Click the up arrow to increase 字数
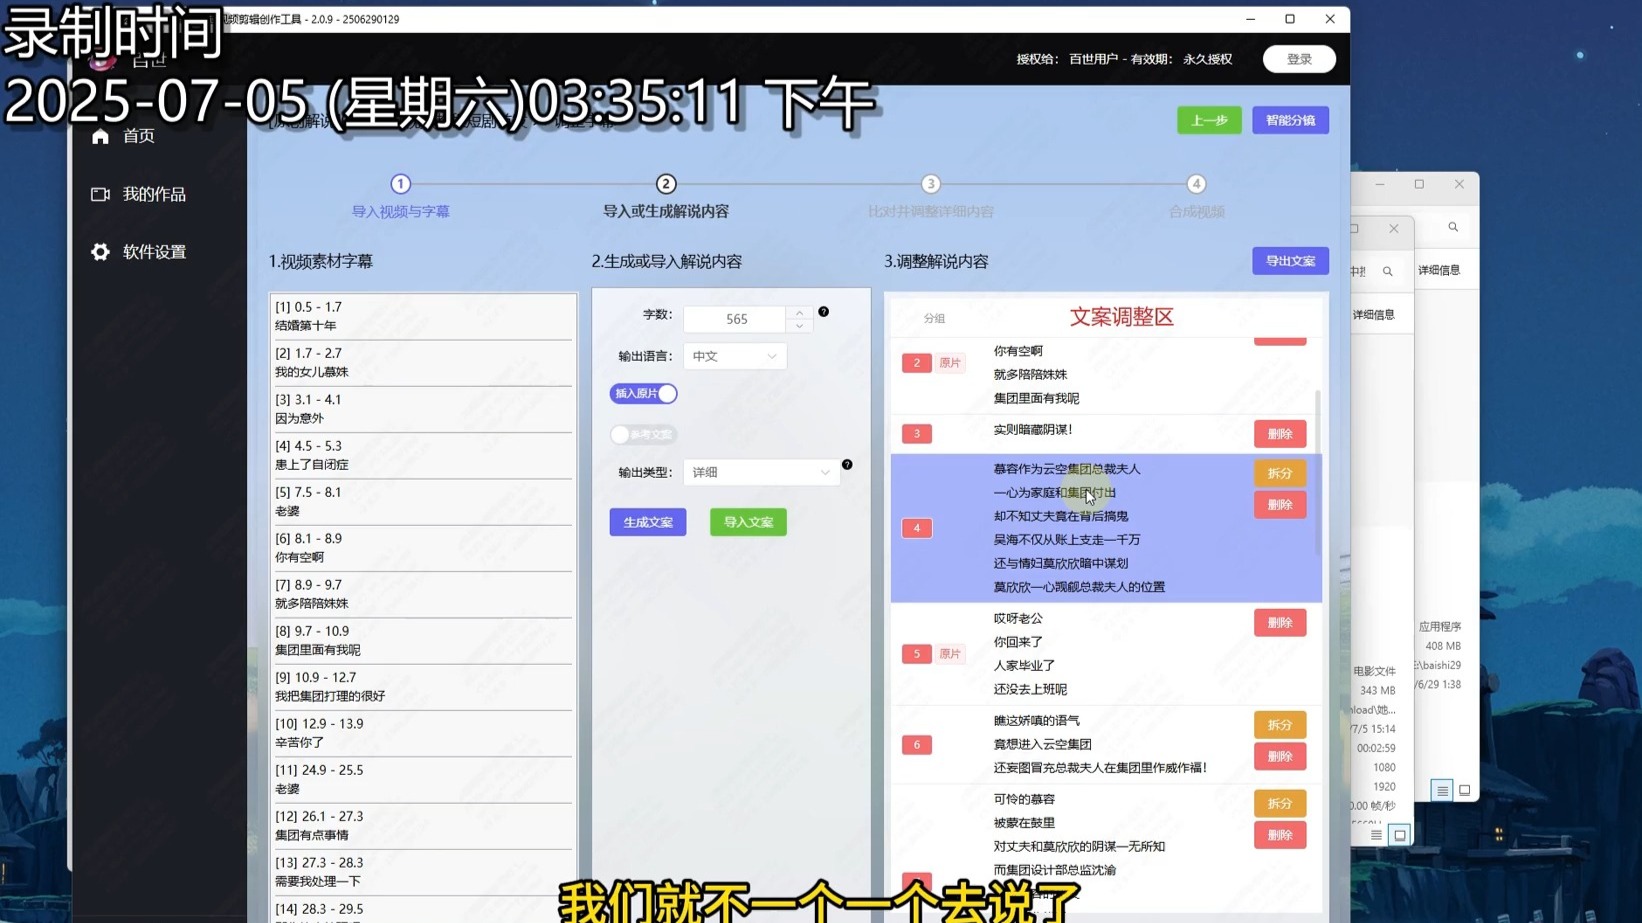 click(x=799, y=312)
